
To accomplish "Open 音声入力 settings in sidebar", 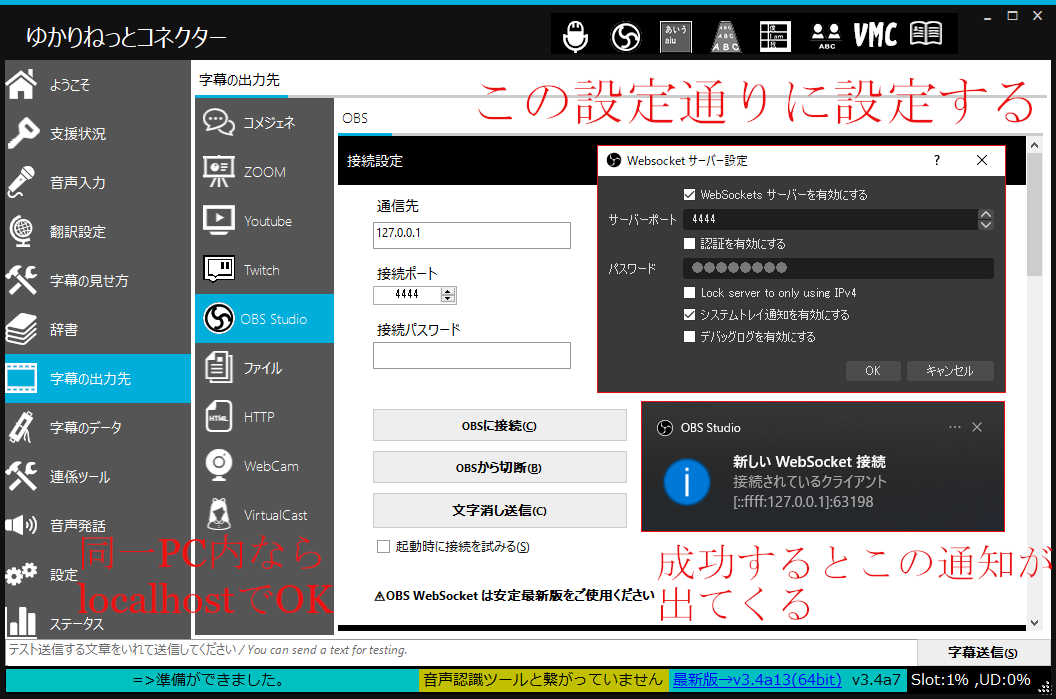I will click(98, 182).
